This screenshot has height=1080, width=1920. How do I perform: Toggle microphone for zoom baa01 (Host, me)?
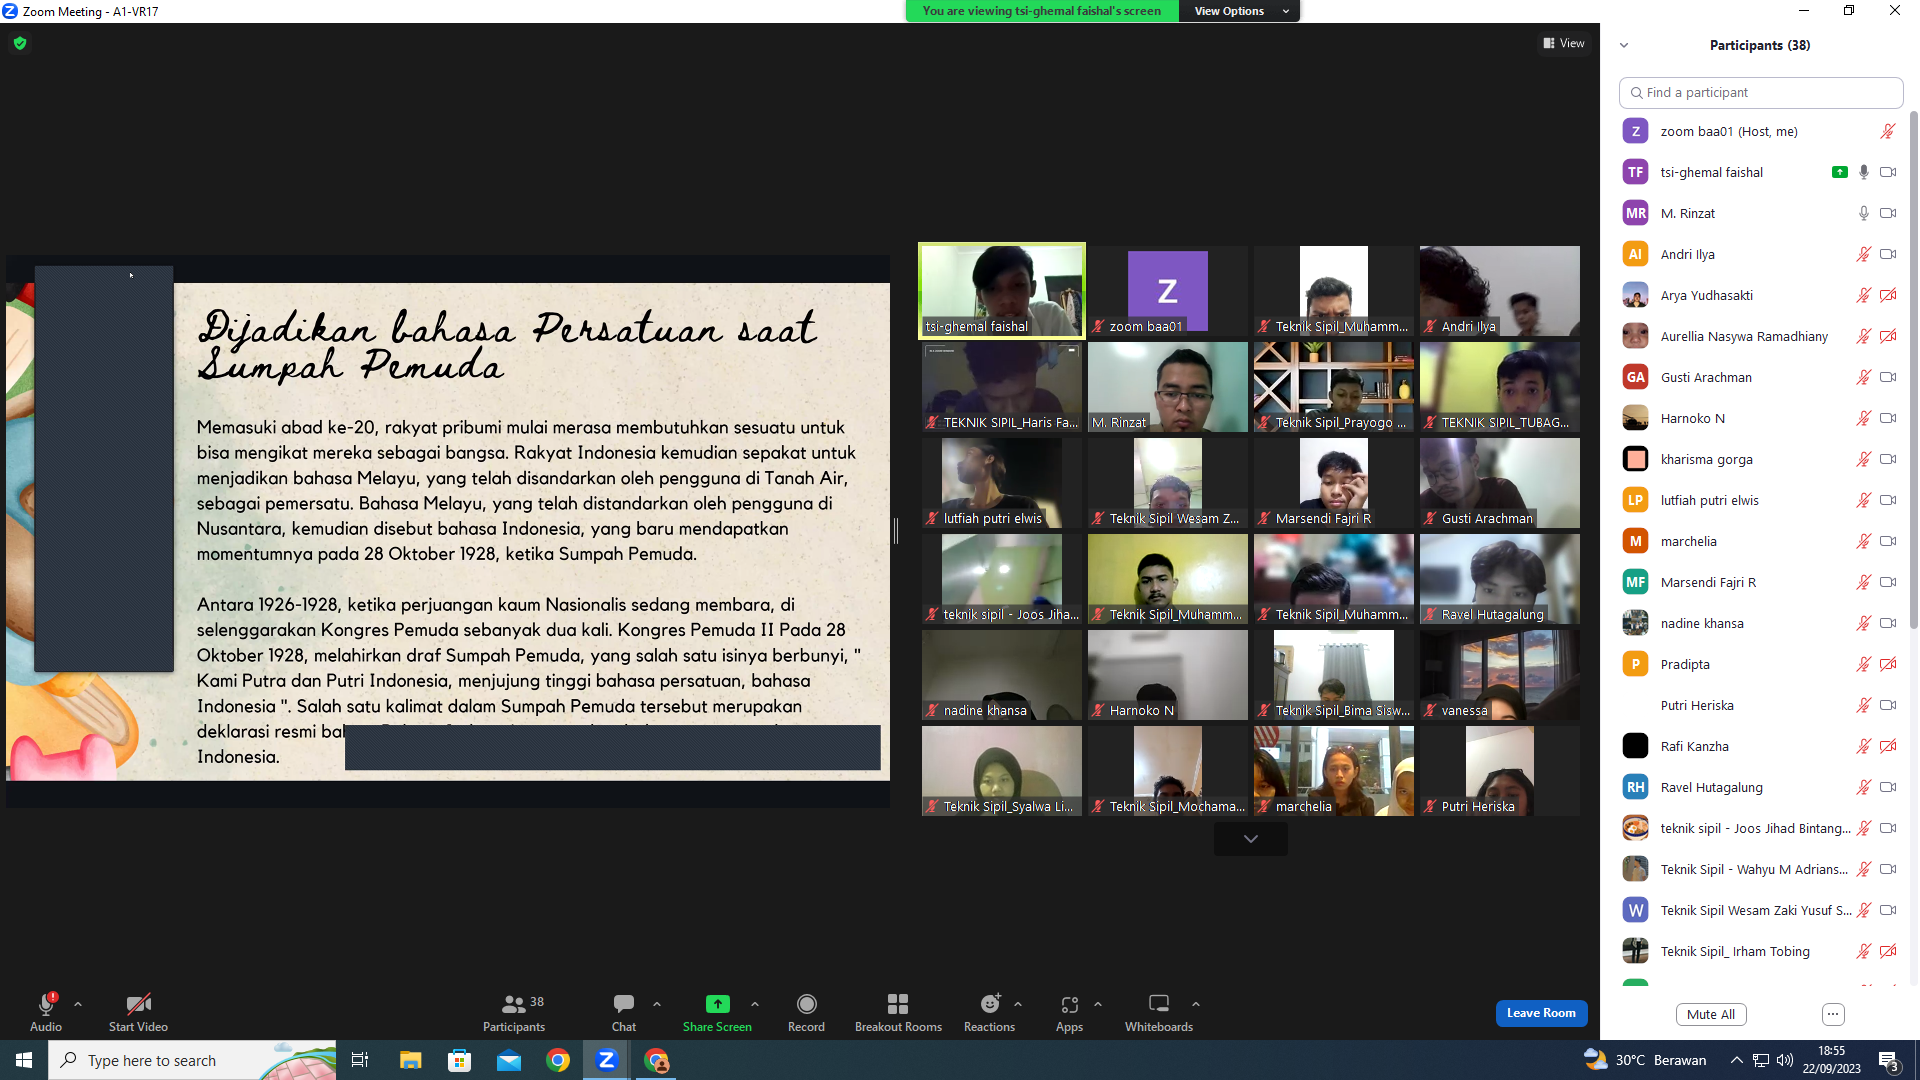pos(1887,131)
